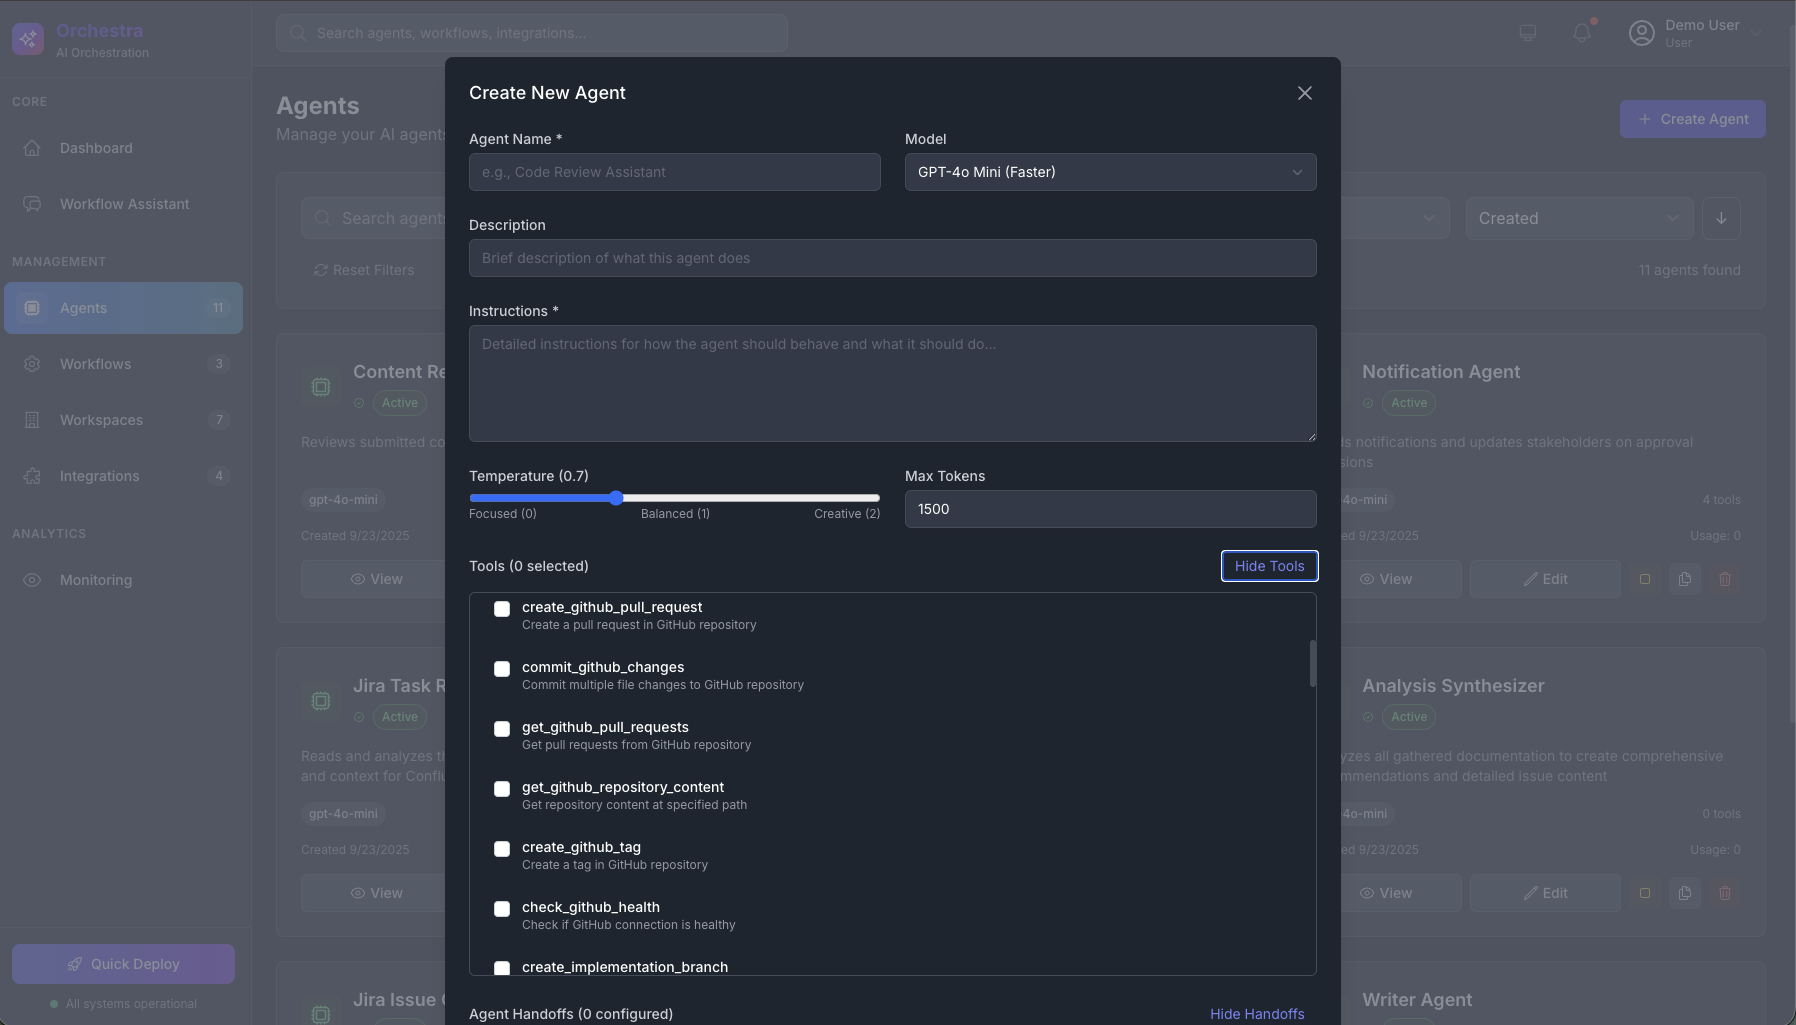Open Integrations from the sidebar
The height and width of the screenshot is (1025, 1796).
[x=99, y=476]
